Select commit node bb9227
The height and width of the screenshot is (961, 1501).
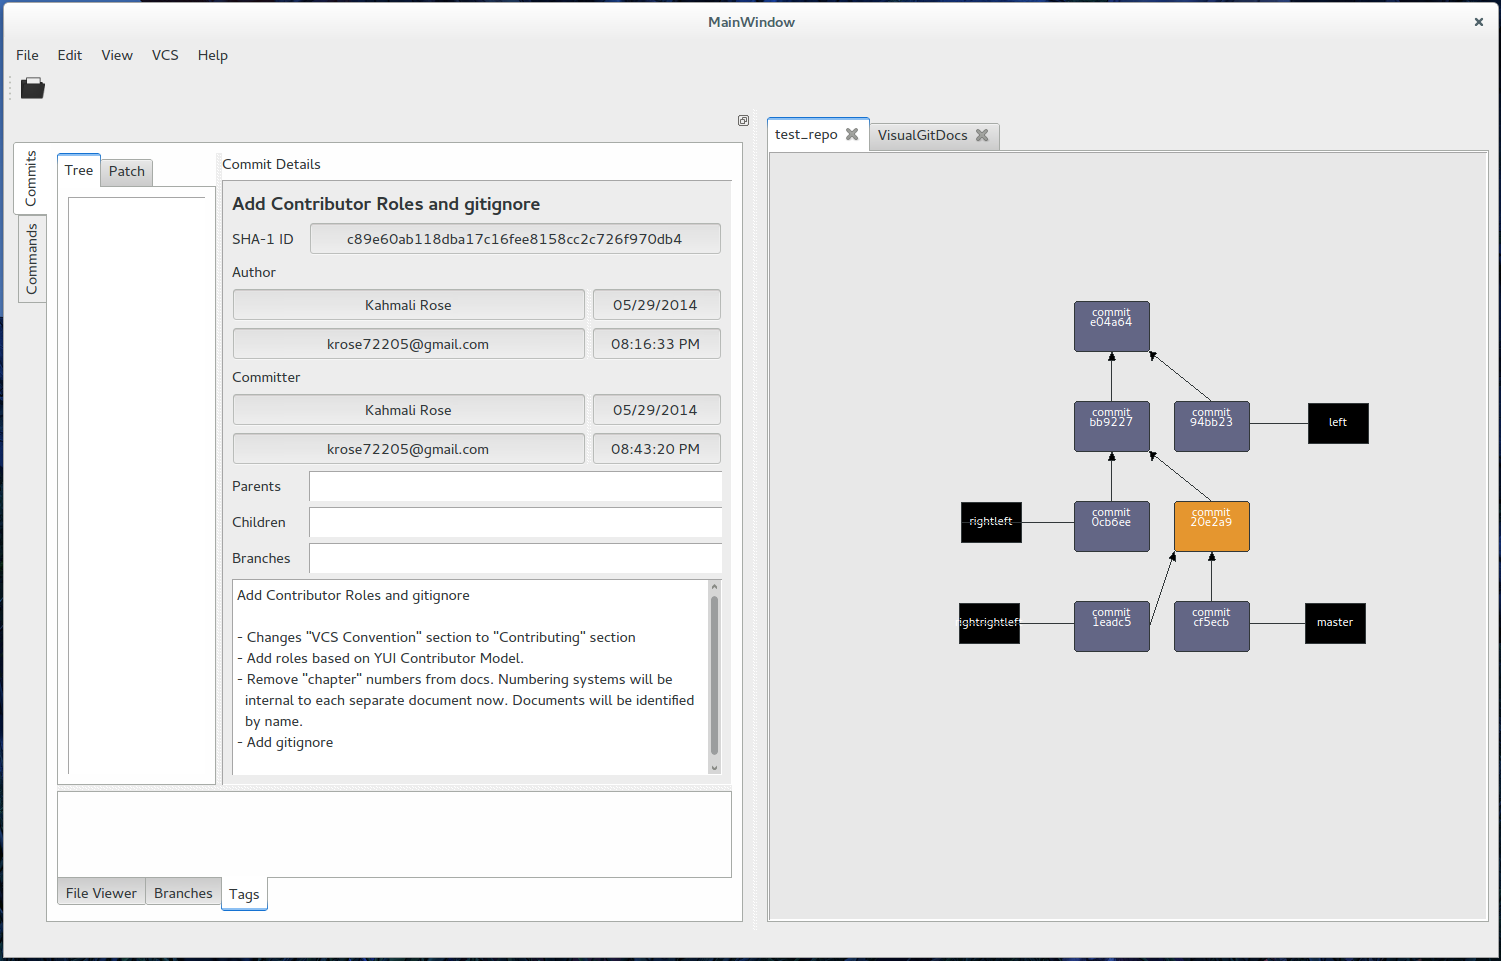pos(1112,427)
